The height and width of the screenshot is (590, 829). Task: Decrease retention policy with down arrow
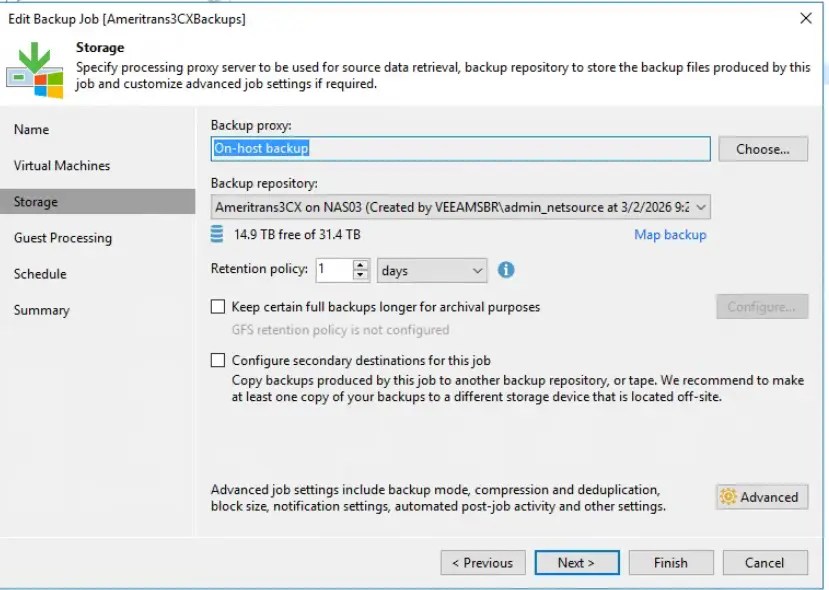point(361,275)
